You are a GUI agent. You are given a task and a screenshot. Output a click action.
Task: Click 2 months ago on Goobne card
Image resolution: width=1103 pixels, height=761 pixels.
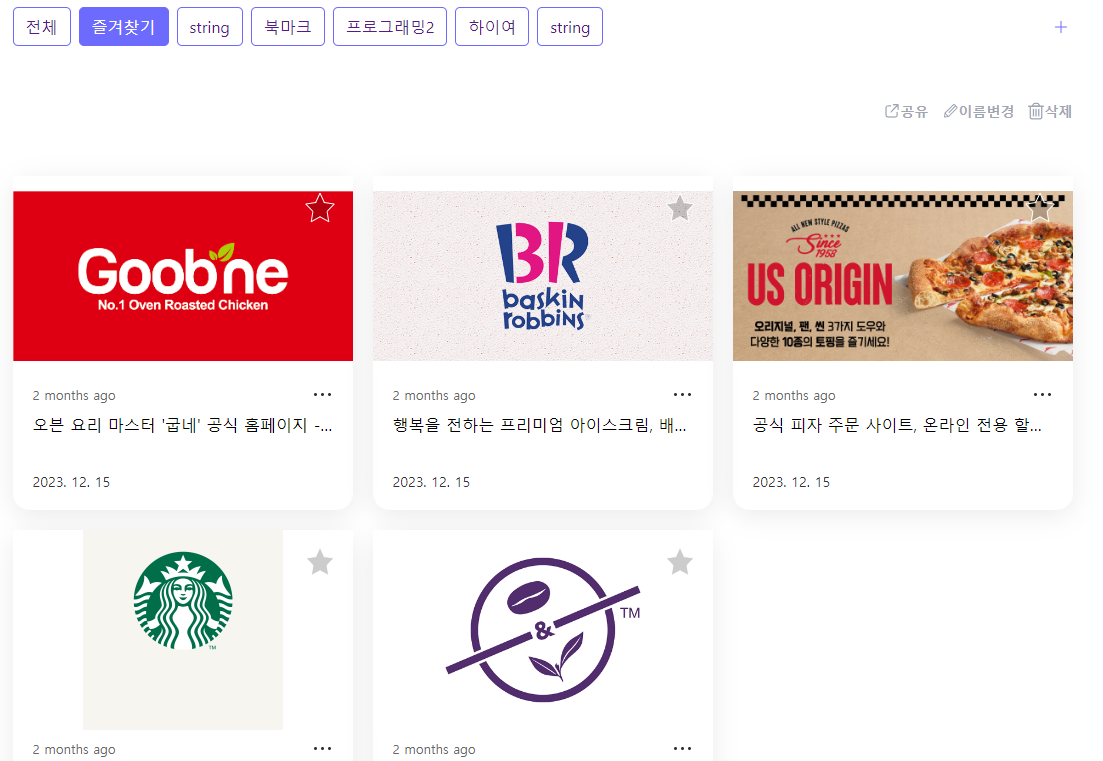(x=74, y=395)
